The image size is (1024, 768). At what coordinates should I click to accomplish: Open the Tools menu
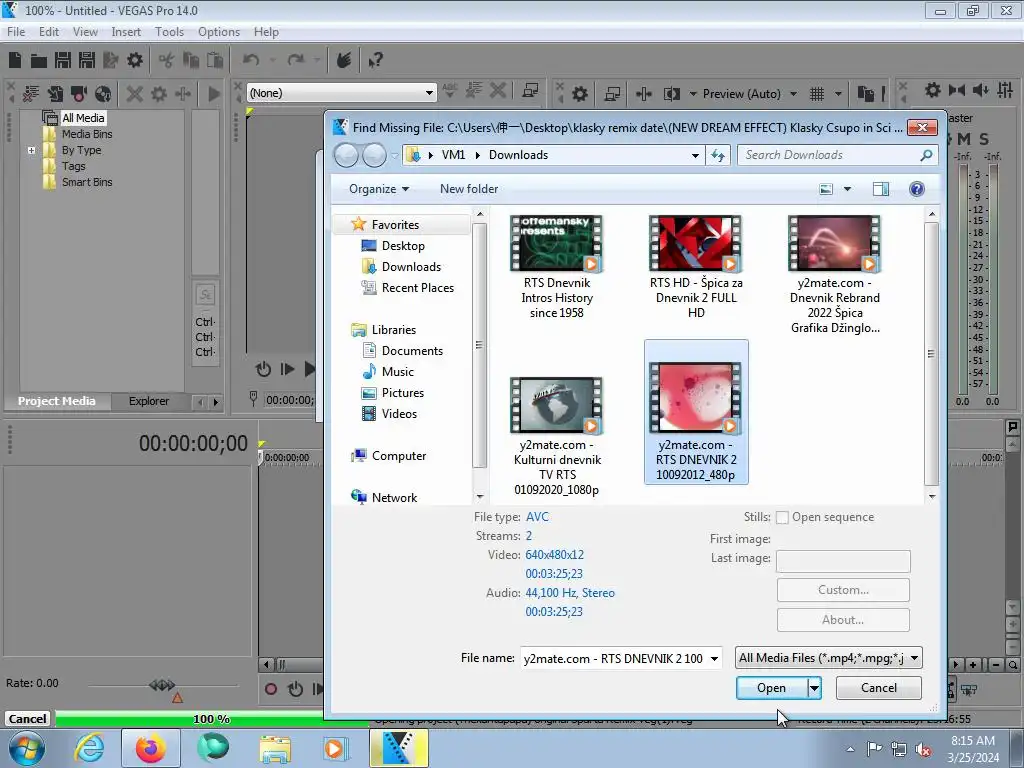[169, 32]
